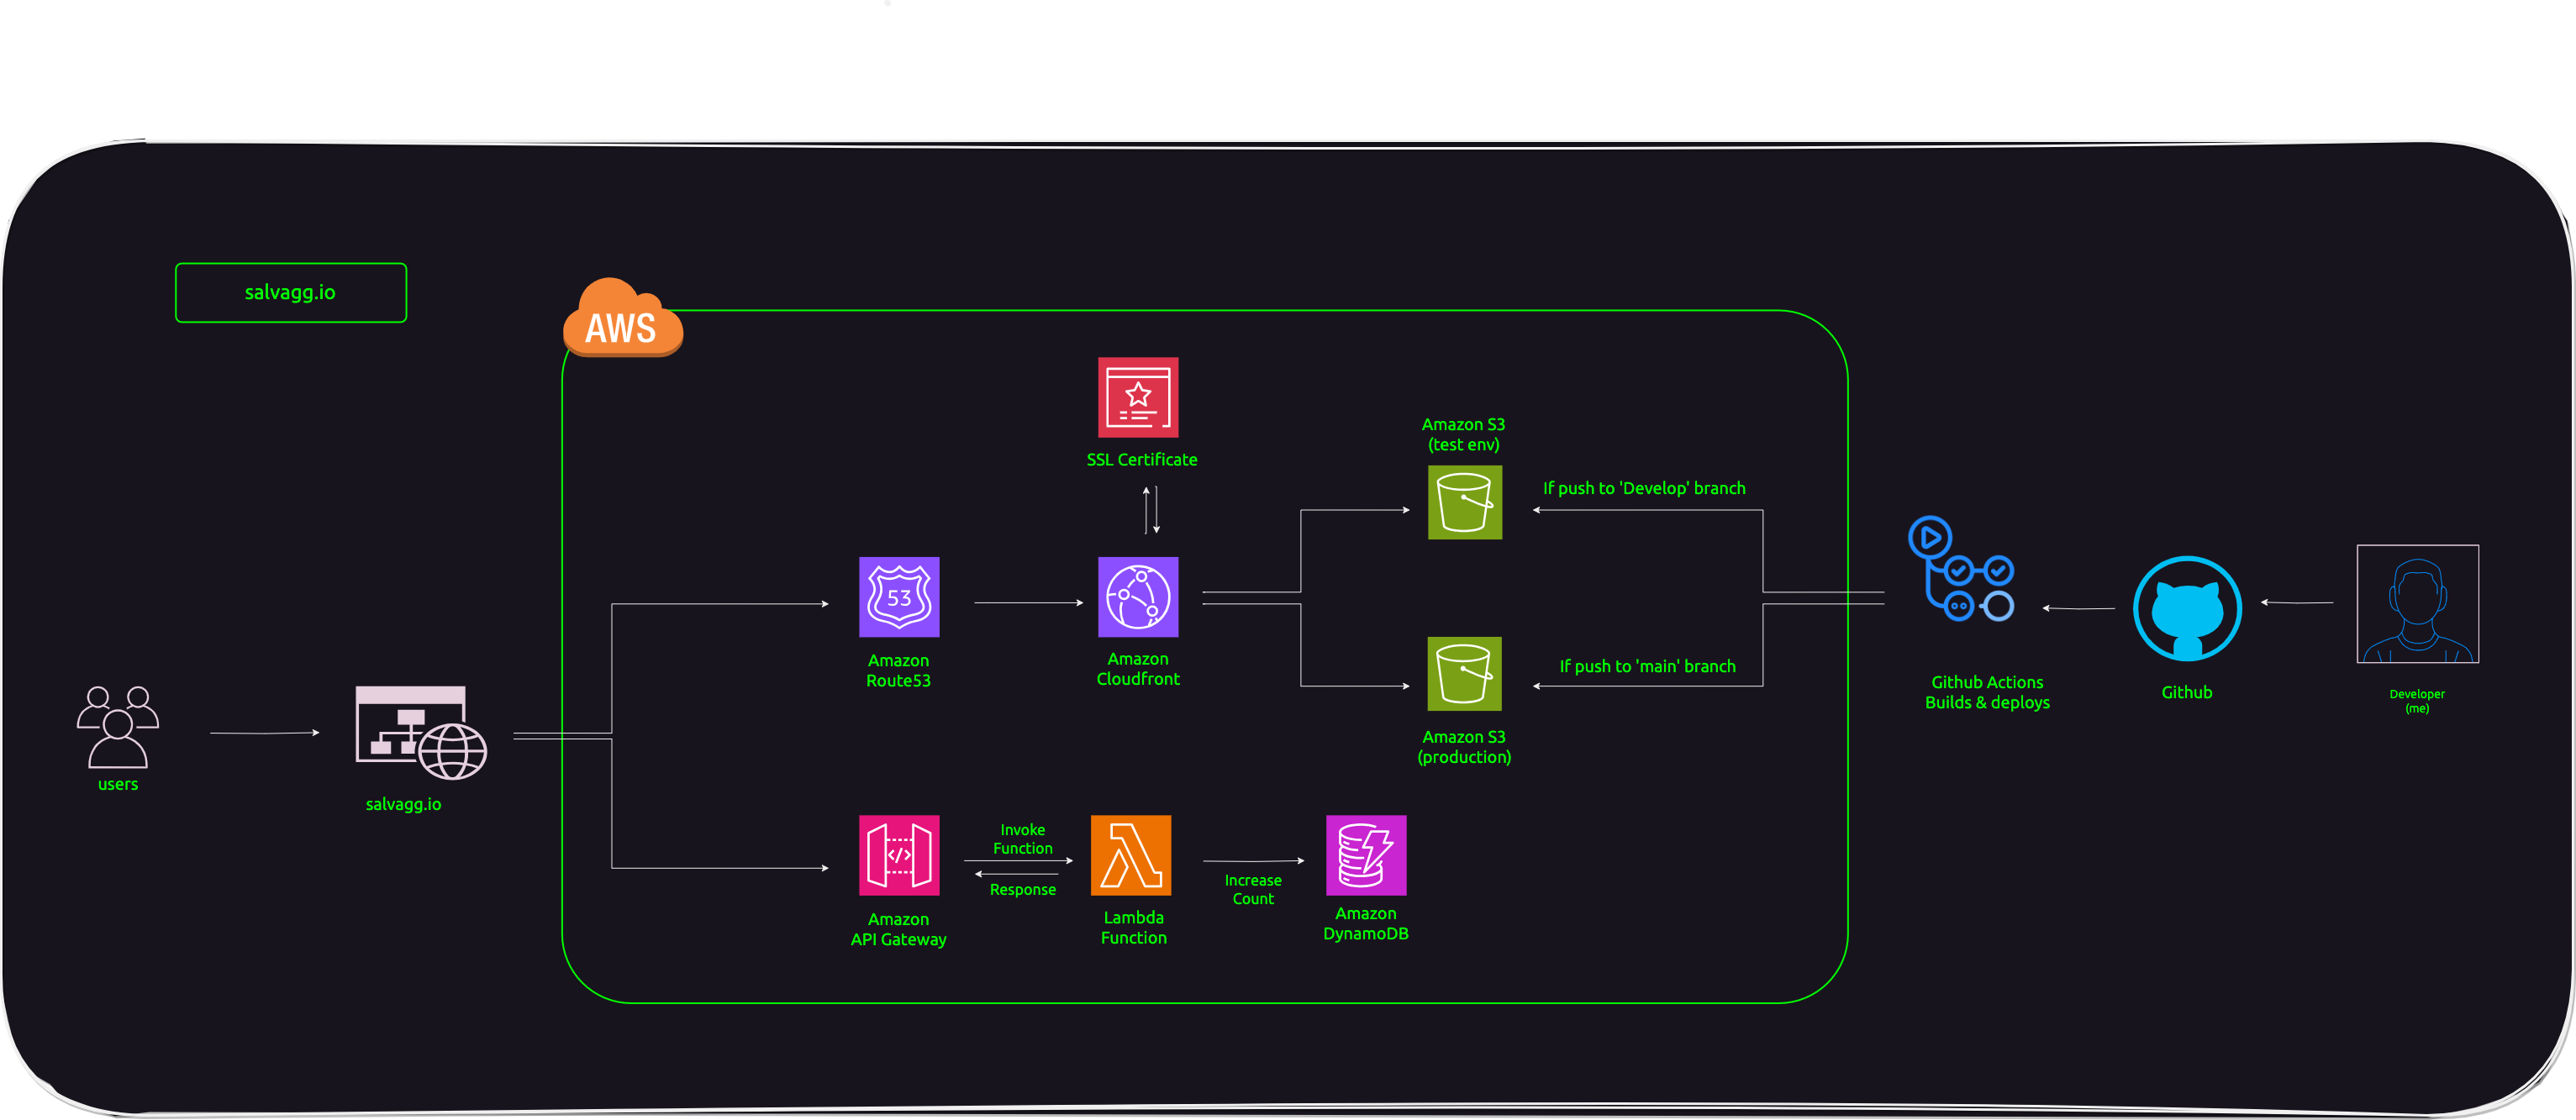This screenshot has height=1120, width=2576.
Task: Select the Developer avatar image
Action: pyautogui.click(x=2417, y=603)
